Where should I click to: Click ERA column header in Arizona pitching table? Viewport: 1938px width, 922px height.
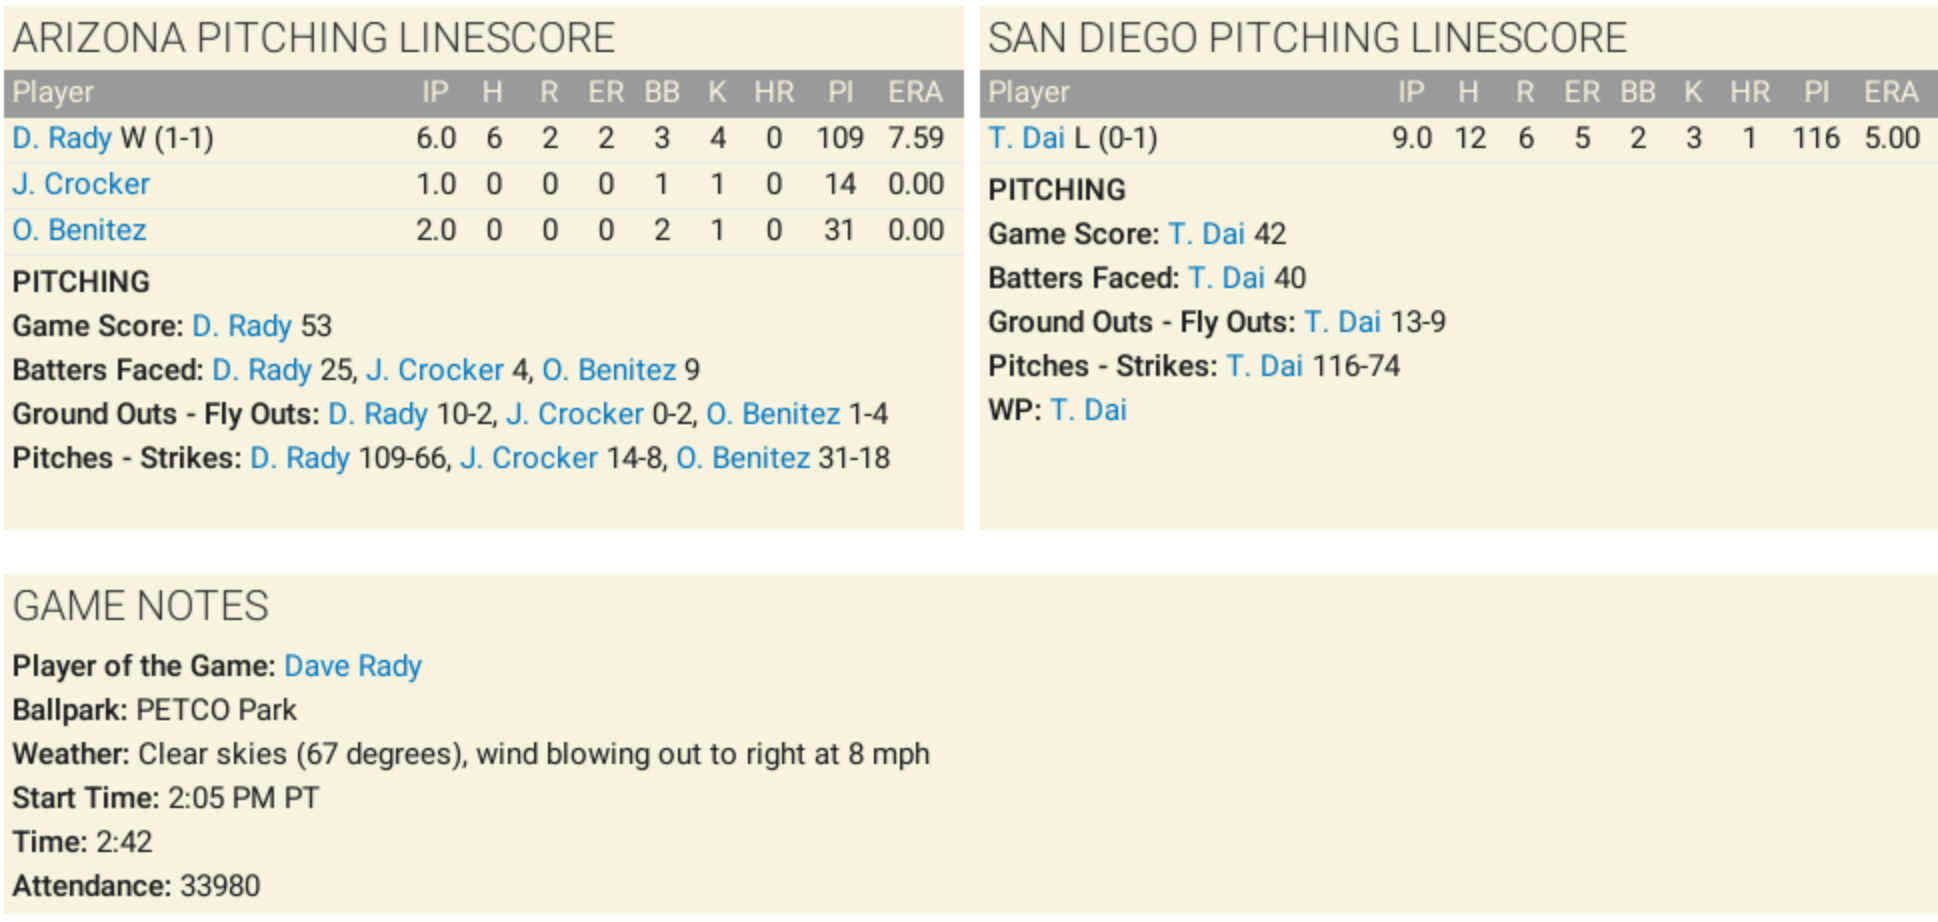(x=915, y=92)
